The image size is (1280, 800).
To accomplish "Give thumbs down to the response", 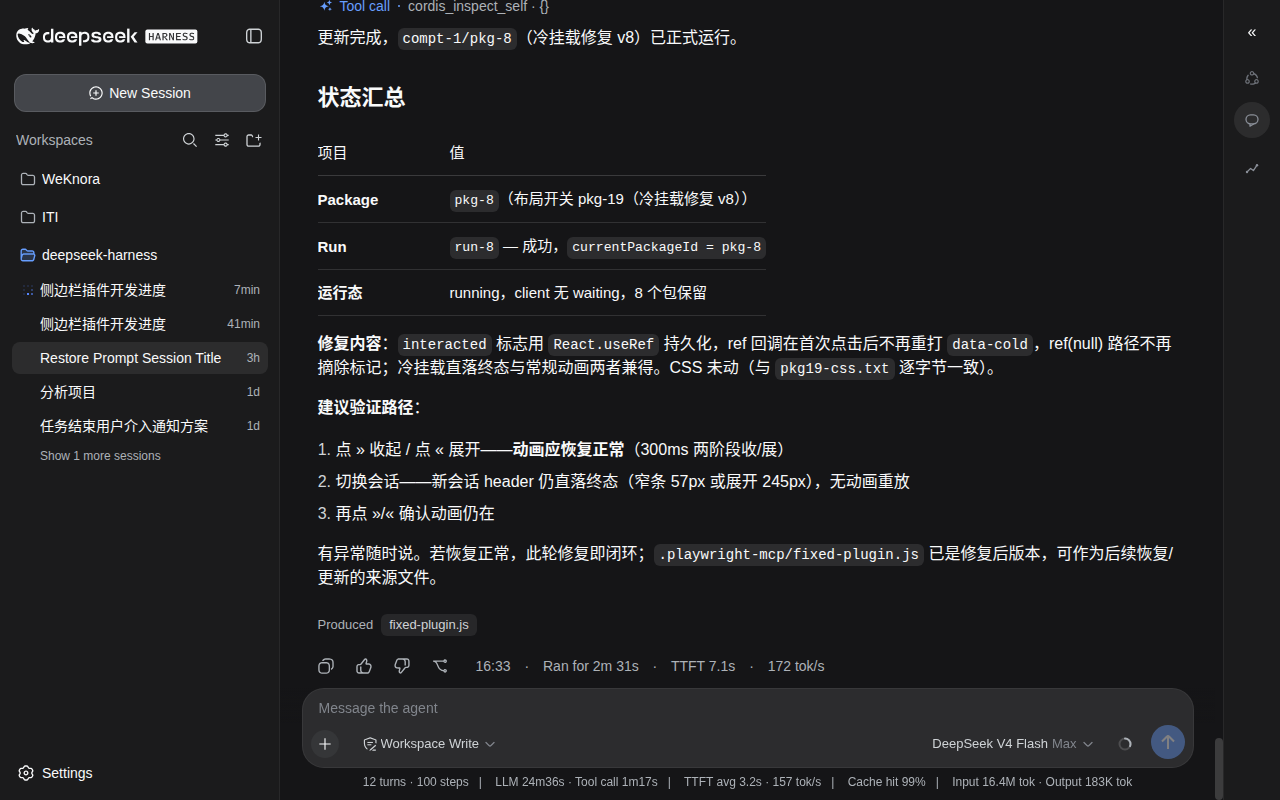I will click(x=402, y=666).
